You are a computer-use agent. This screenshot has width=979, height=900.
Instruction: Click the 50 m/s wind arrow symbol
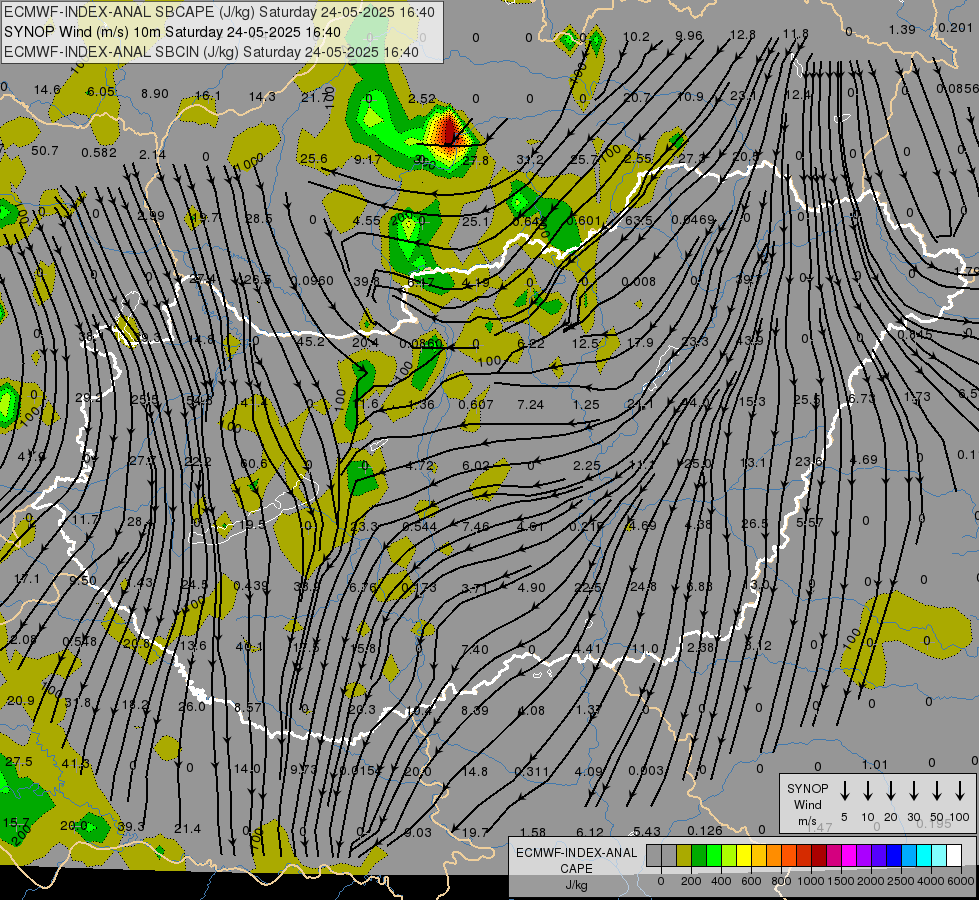pos(937,791)
